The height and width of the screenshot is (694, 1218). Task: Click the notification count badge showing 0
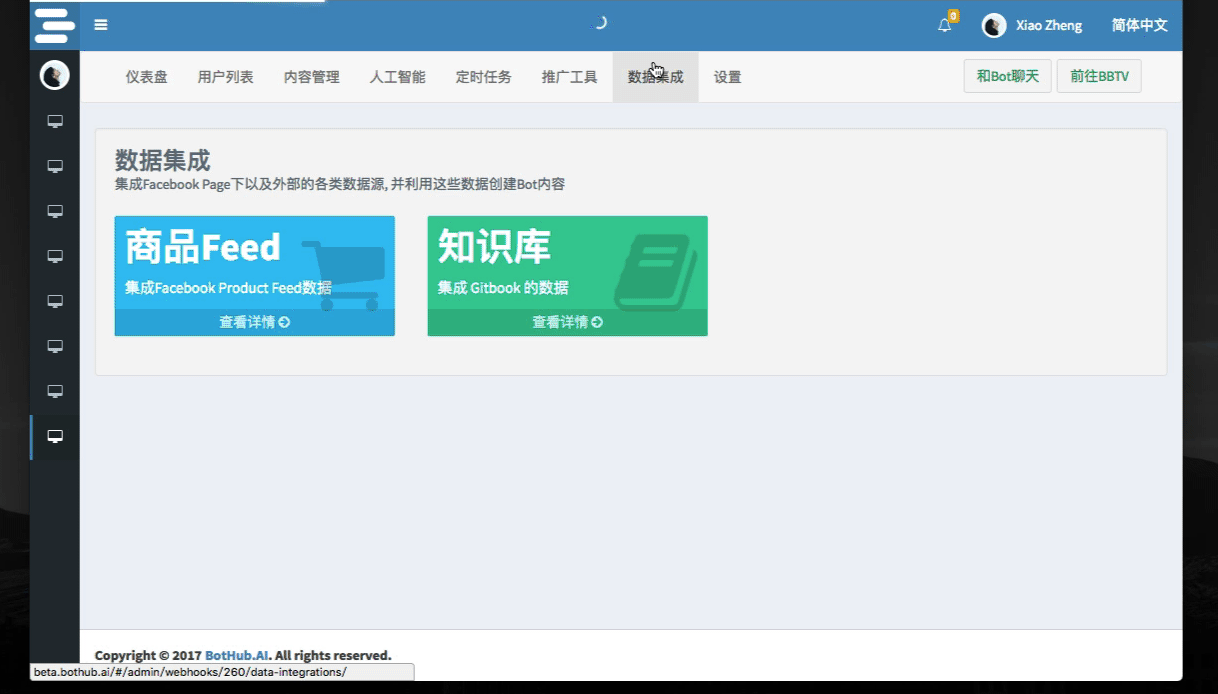tap(953, 16)
